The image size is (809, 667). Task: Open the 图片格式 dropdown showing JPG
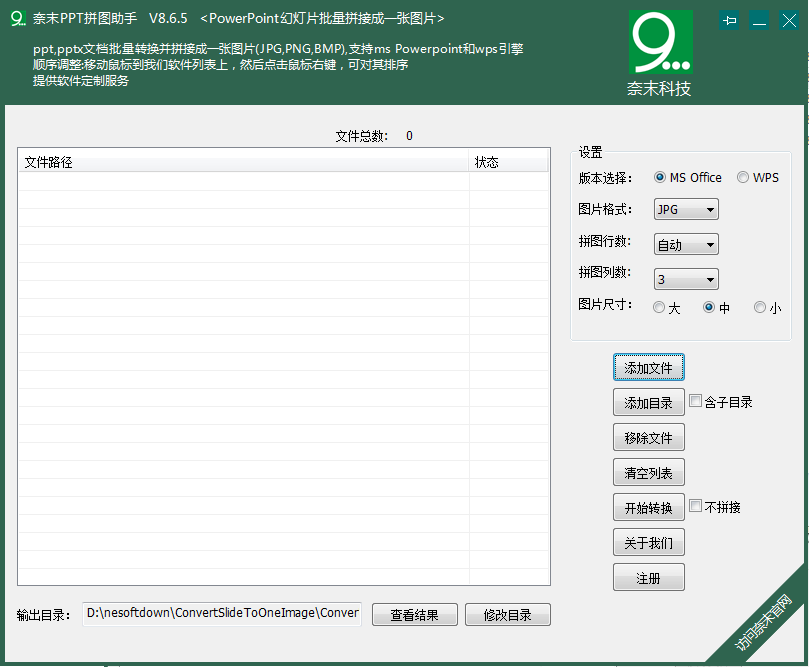tap(686, 209)
